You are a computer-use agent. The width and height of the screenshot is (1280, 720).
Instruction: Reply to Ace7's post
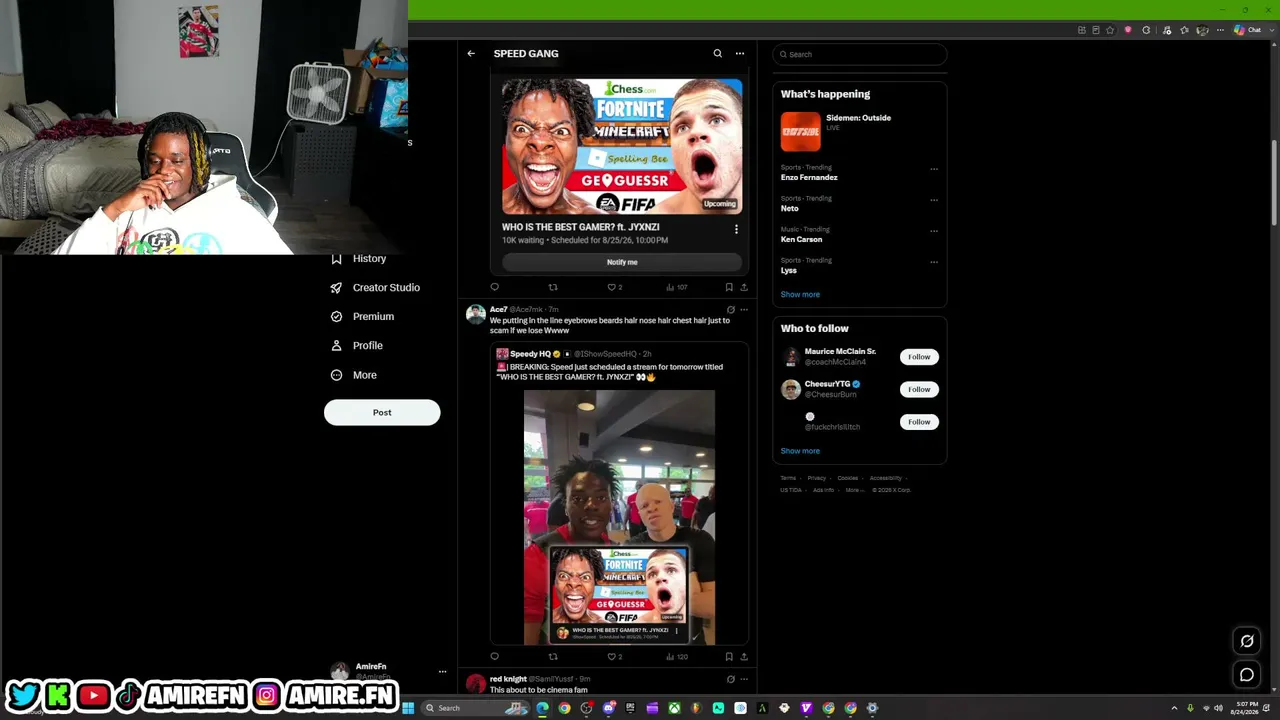[494, 657]
